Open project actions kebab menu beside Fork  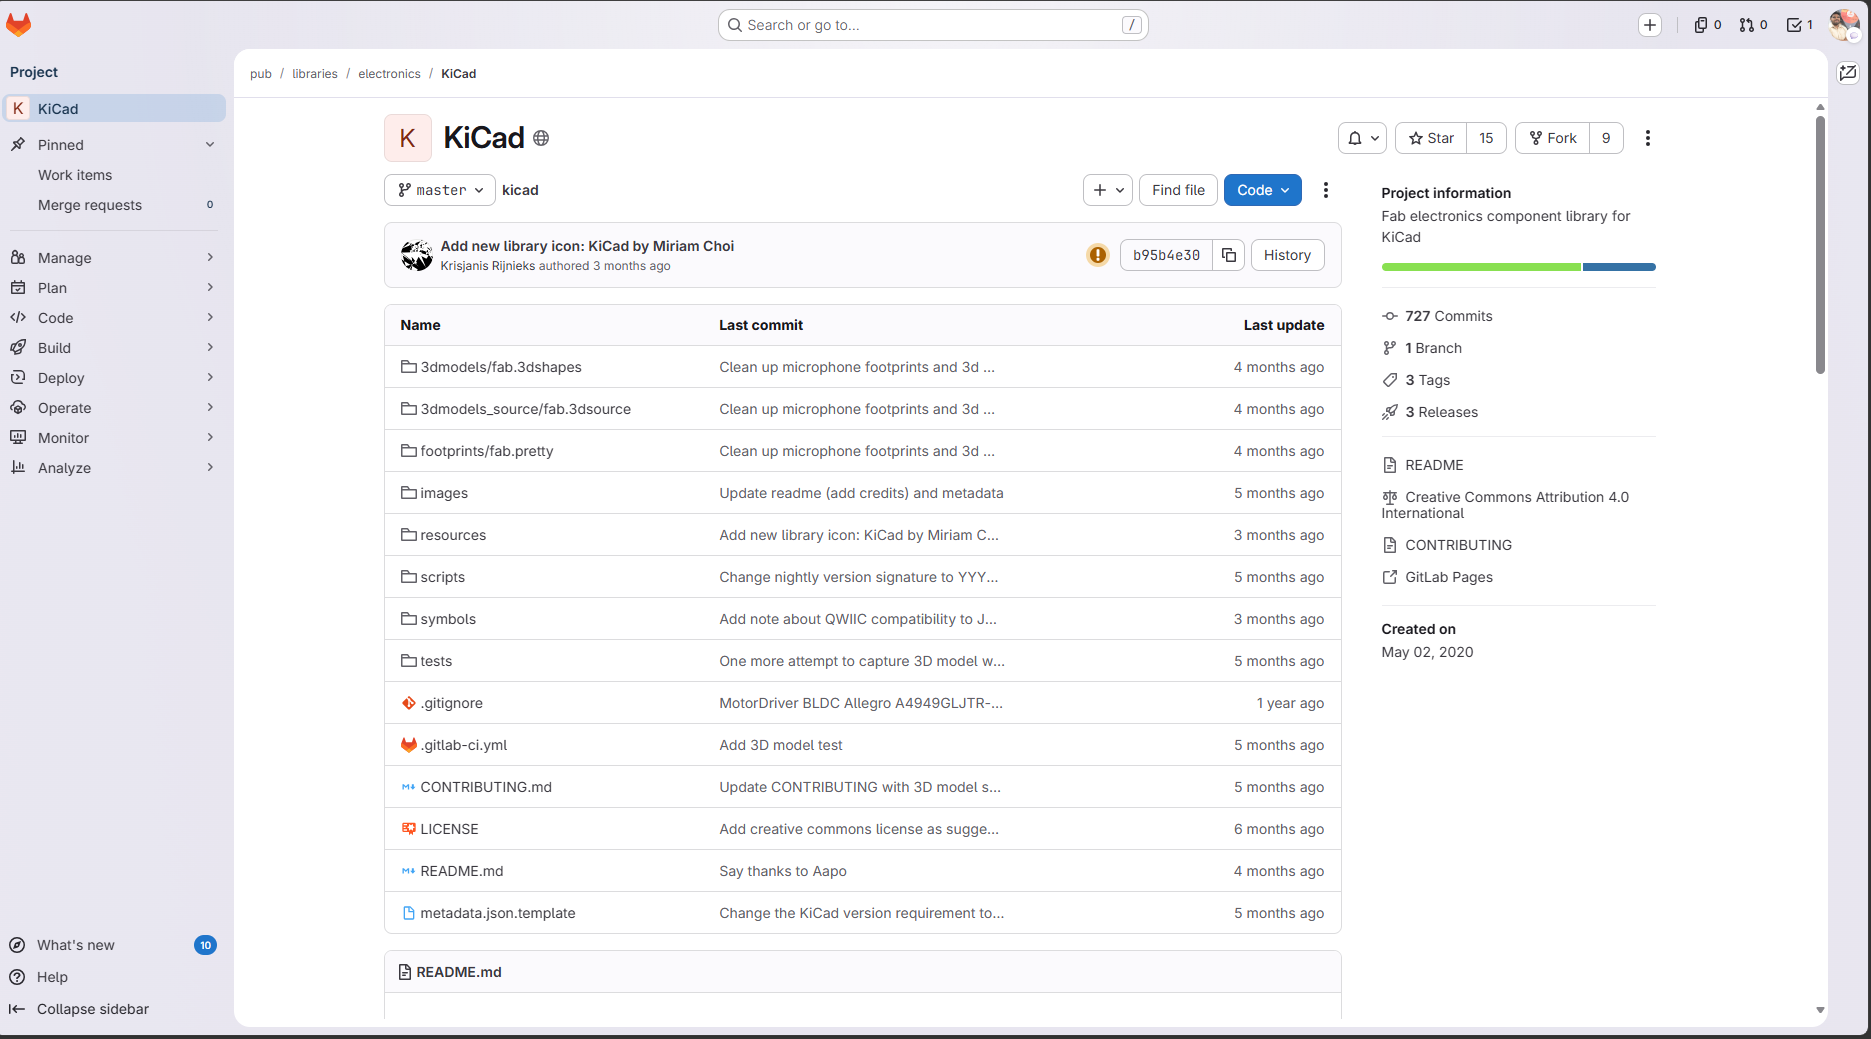(1648, 138)
